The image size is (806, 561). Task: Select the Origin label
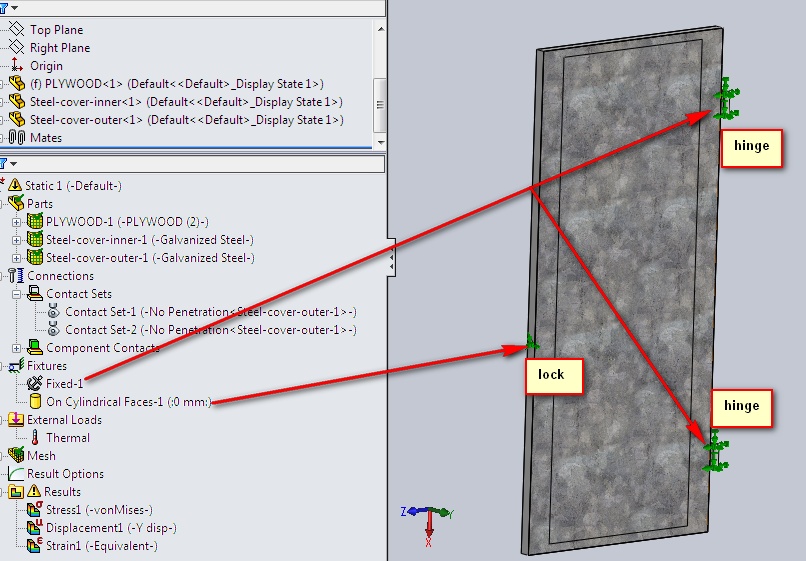point(46,66)
